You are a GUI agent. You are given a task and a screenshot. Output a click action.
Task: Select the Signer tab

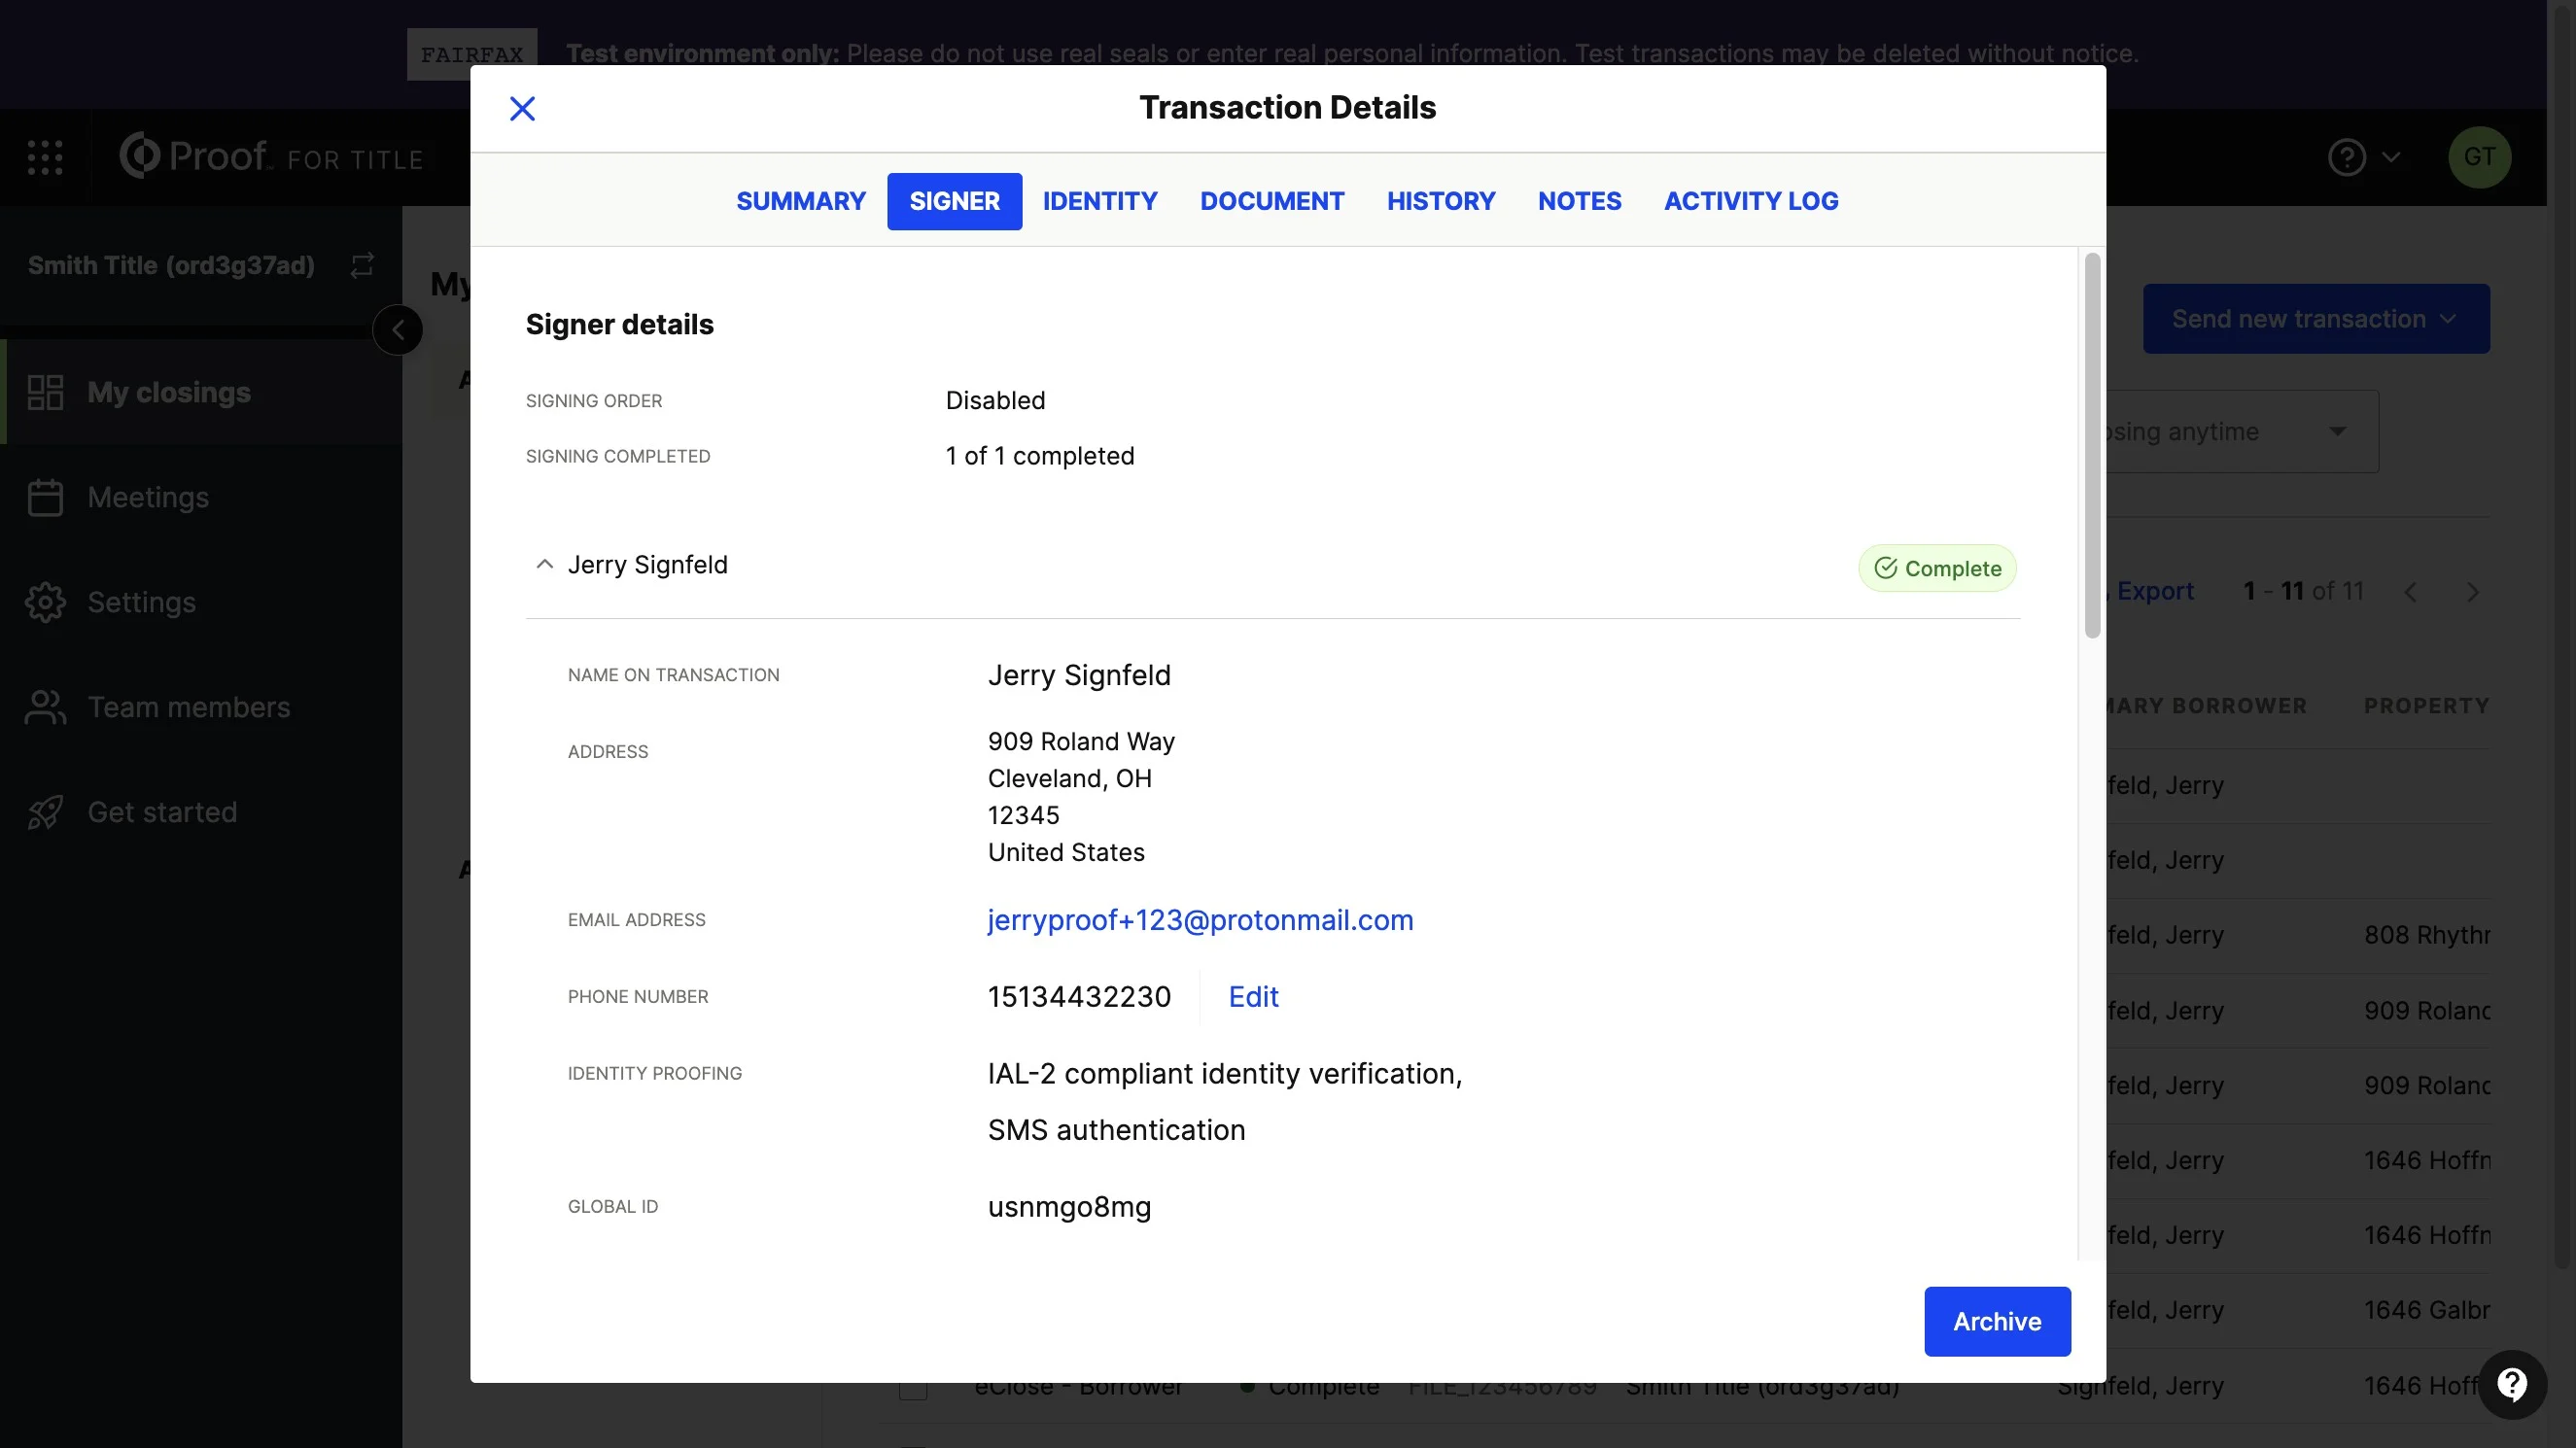pos(954,201)
